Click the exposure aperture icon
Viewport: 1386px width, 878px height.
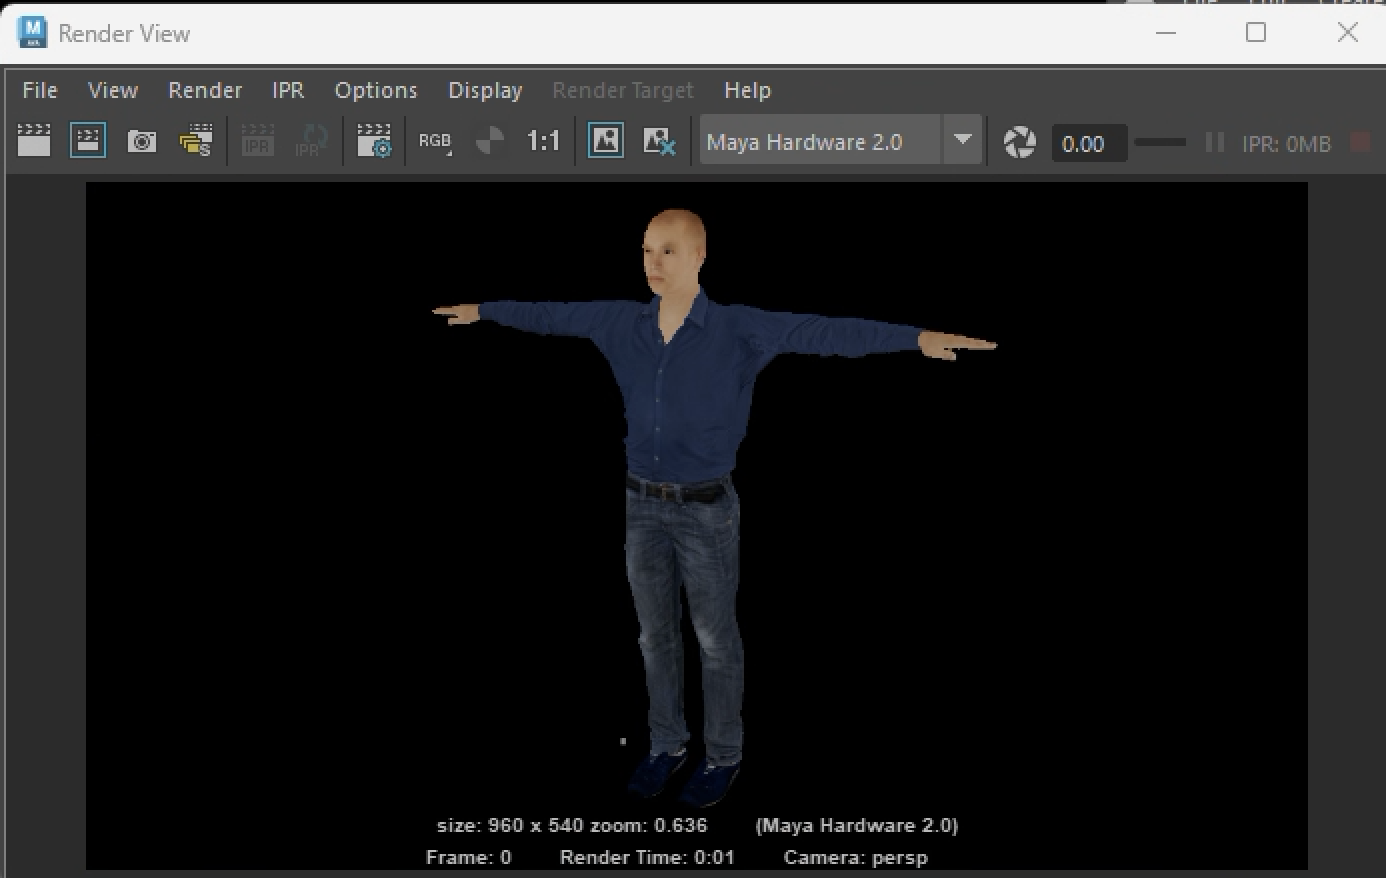coord(1019,142)
